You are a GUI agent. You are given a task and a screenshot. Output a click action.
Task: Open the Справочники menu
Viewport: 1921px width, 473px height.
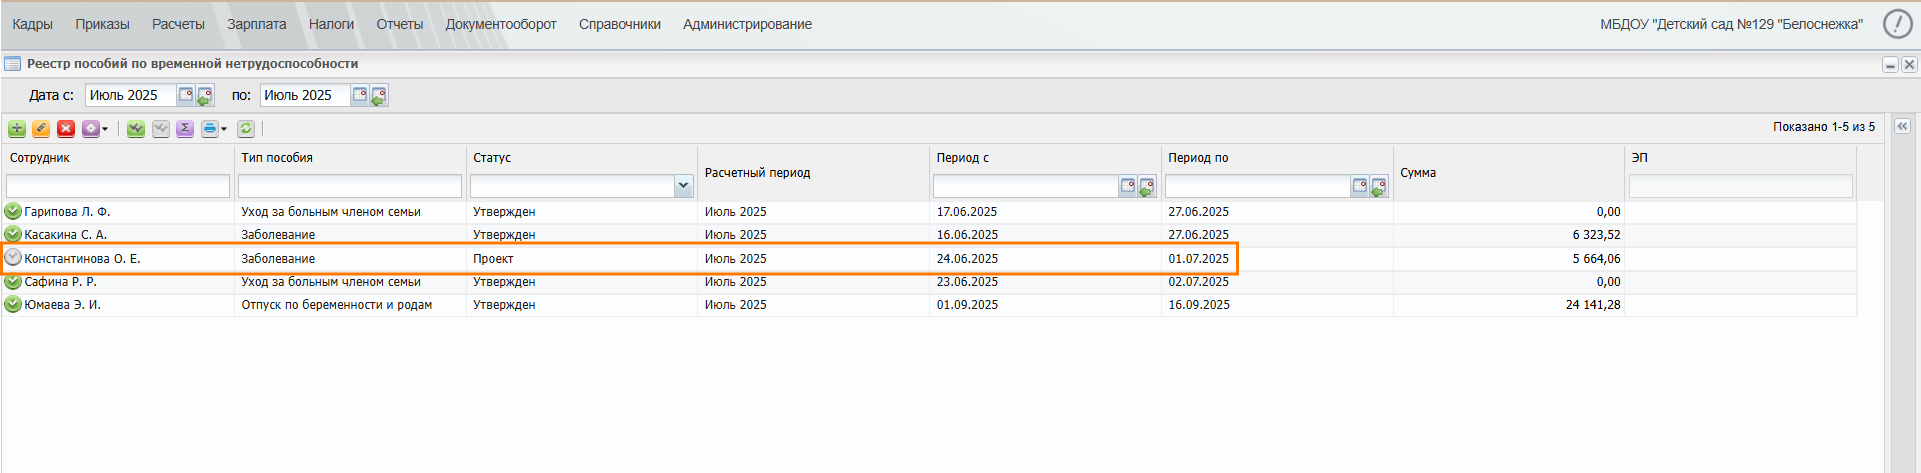(x=620, y=24)
